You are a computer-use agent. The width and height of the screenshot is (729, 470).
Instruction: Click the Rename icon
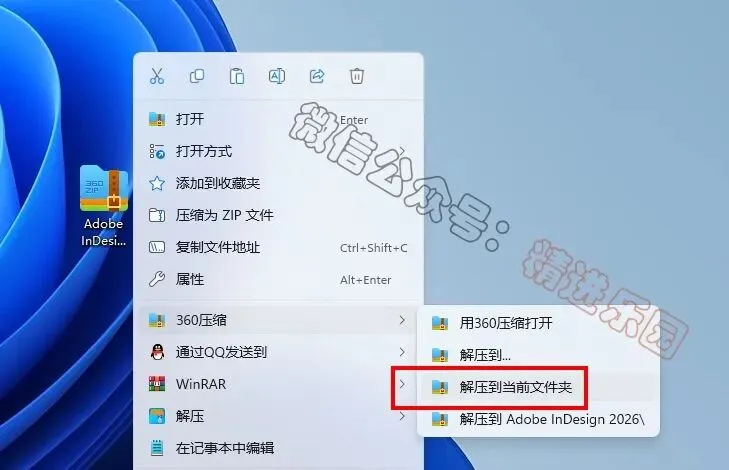[x=277, y=76]
